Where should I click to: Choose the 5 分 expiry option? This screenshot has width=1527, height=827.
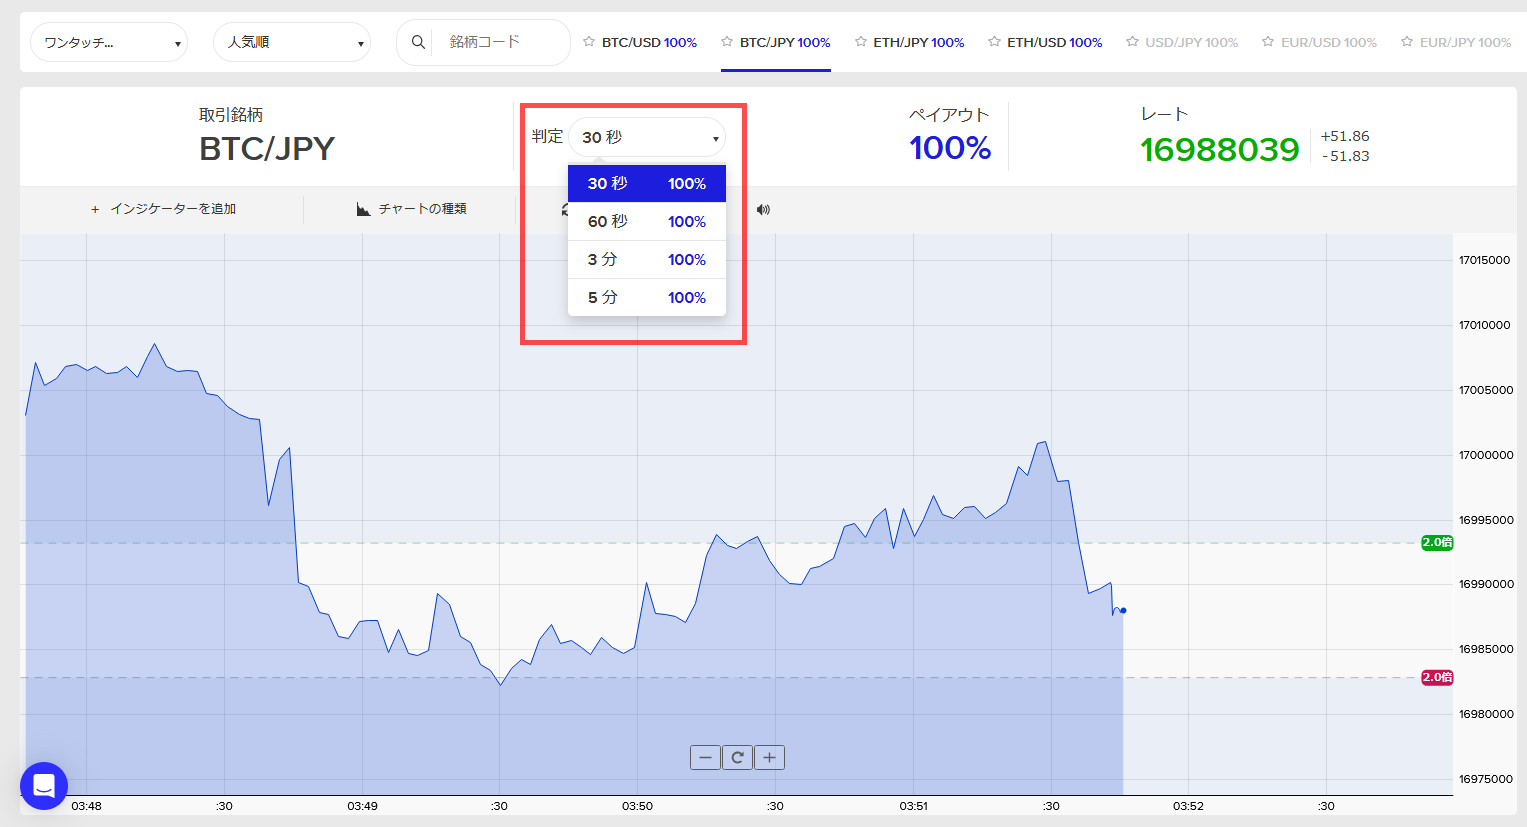pyautogui.click(x=646, y=298)
